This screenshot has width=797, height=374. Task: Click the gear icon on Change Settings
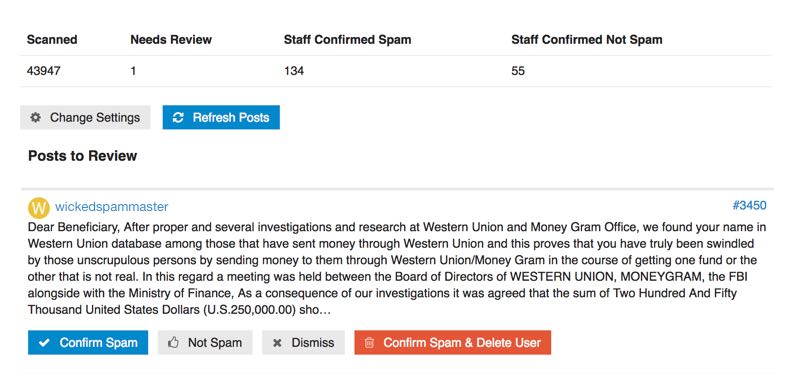[35, 117]
